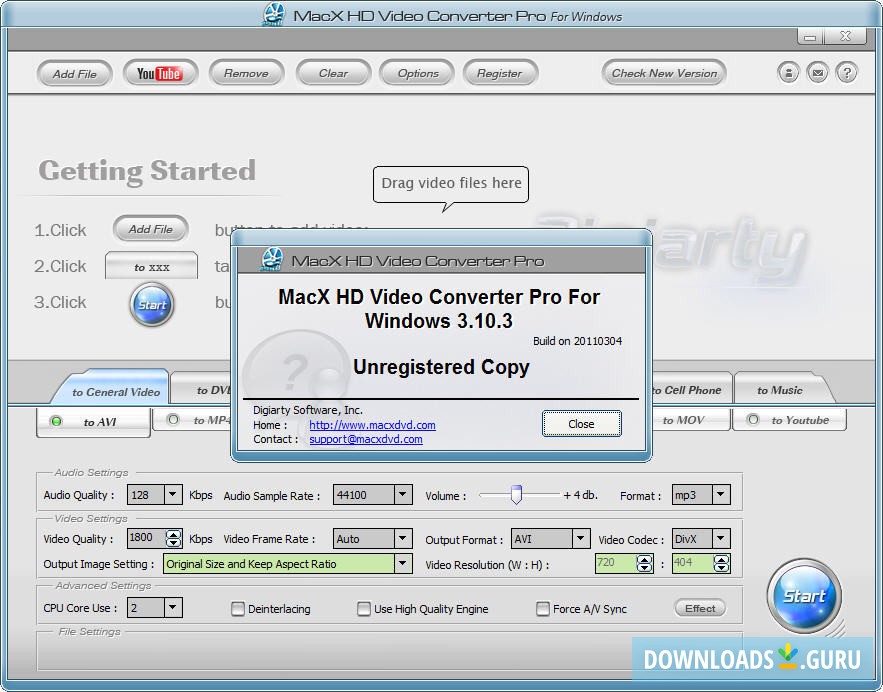This screenshot has width=883, height=692.
Task: Click the large blue Start button
Action: [804, 596]
